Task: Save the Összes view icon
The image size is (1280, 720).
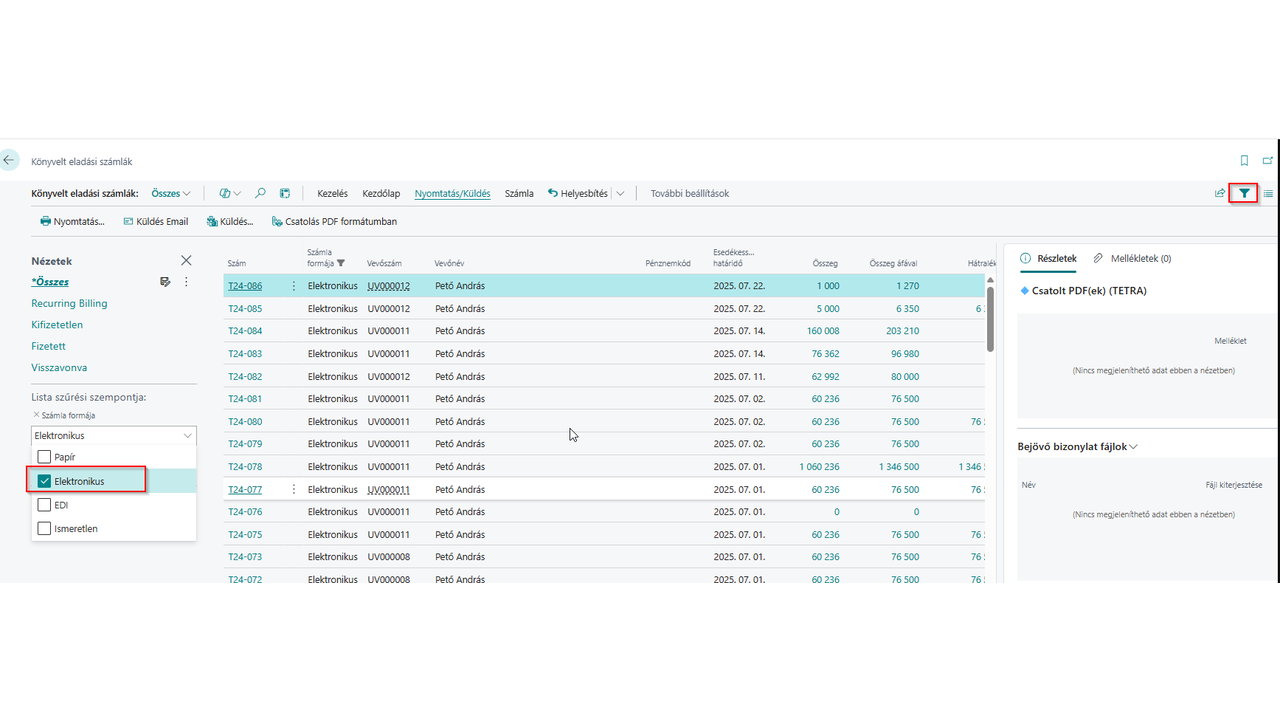Action: tap(165, 282)
